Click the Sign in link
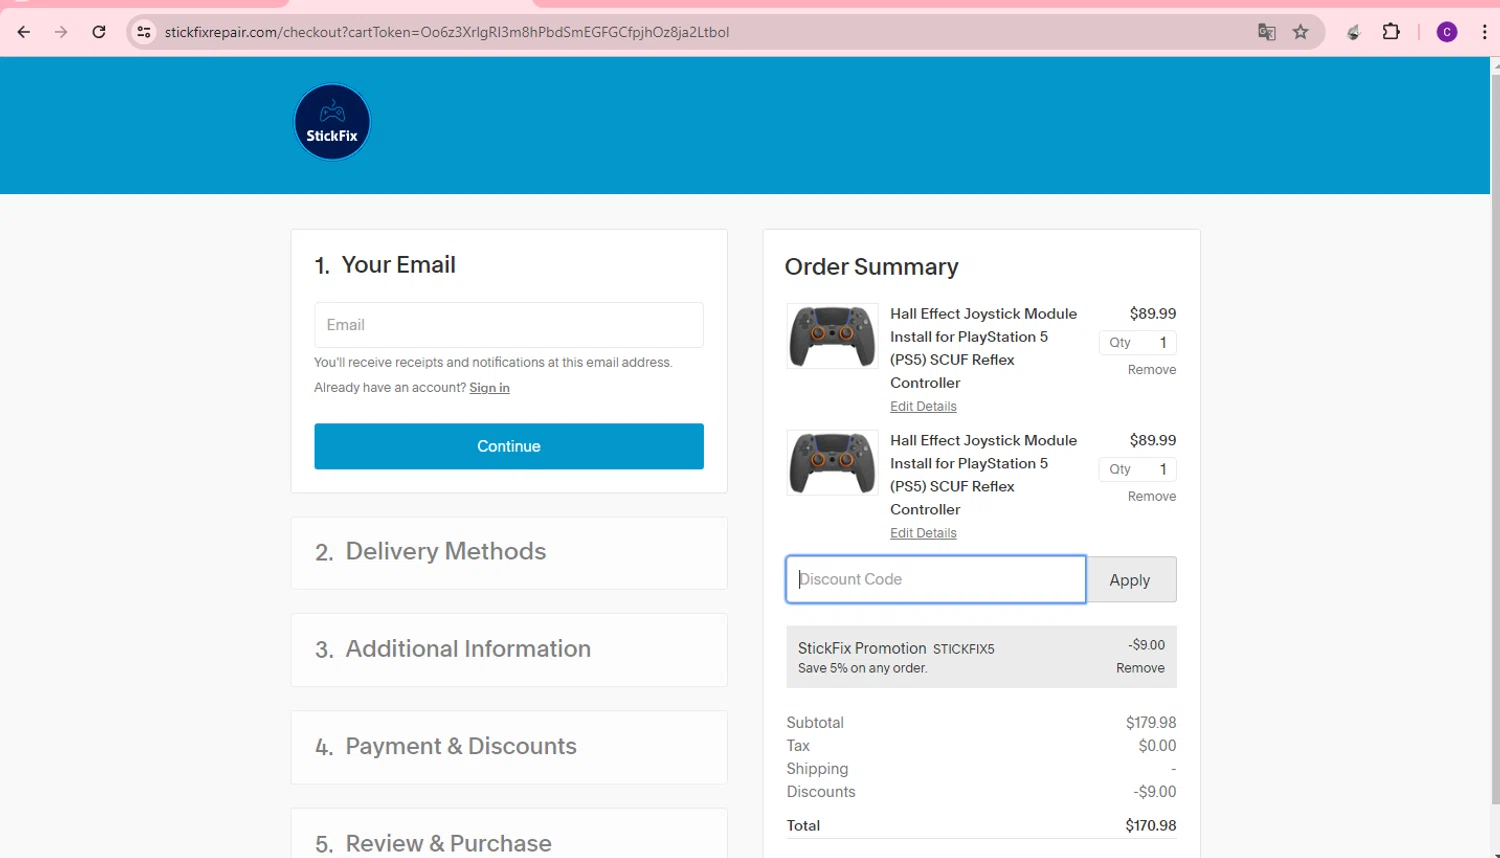 489,388
